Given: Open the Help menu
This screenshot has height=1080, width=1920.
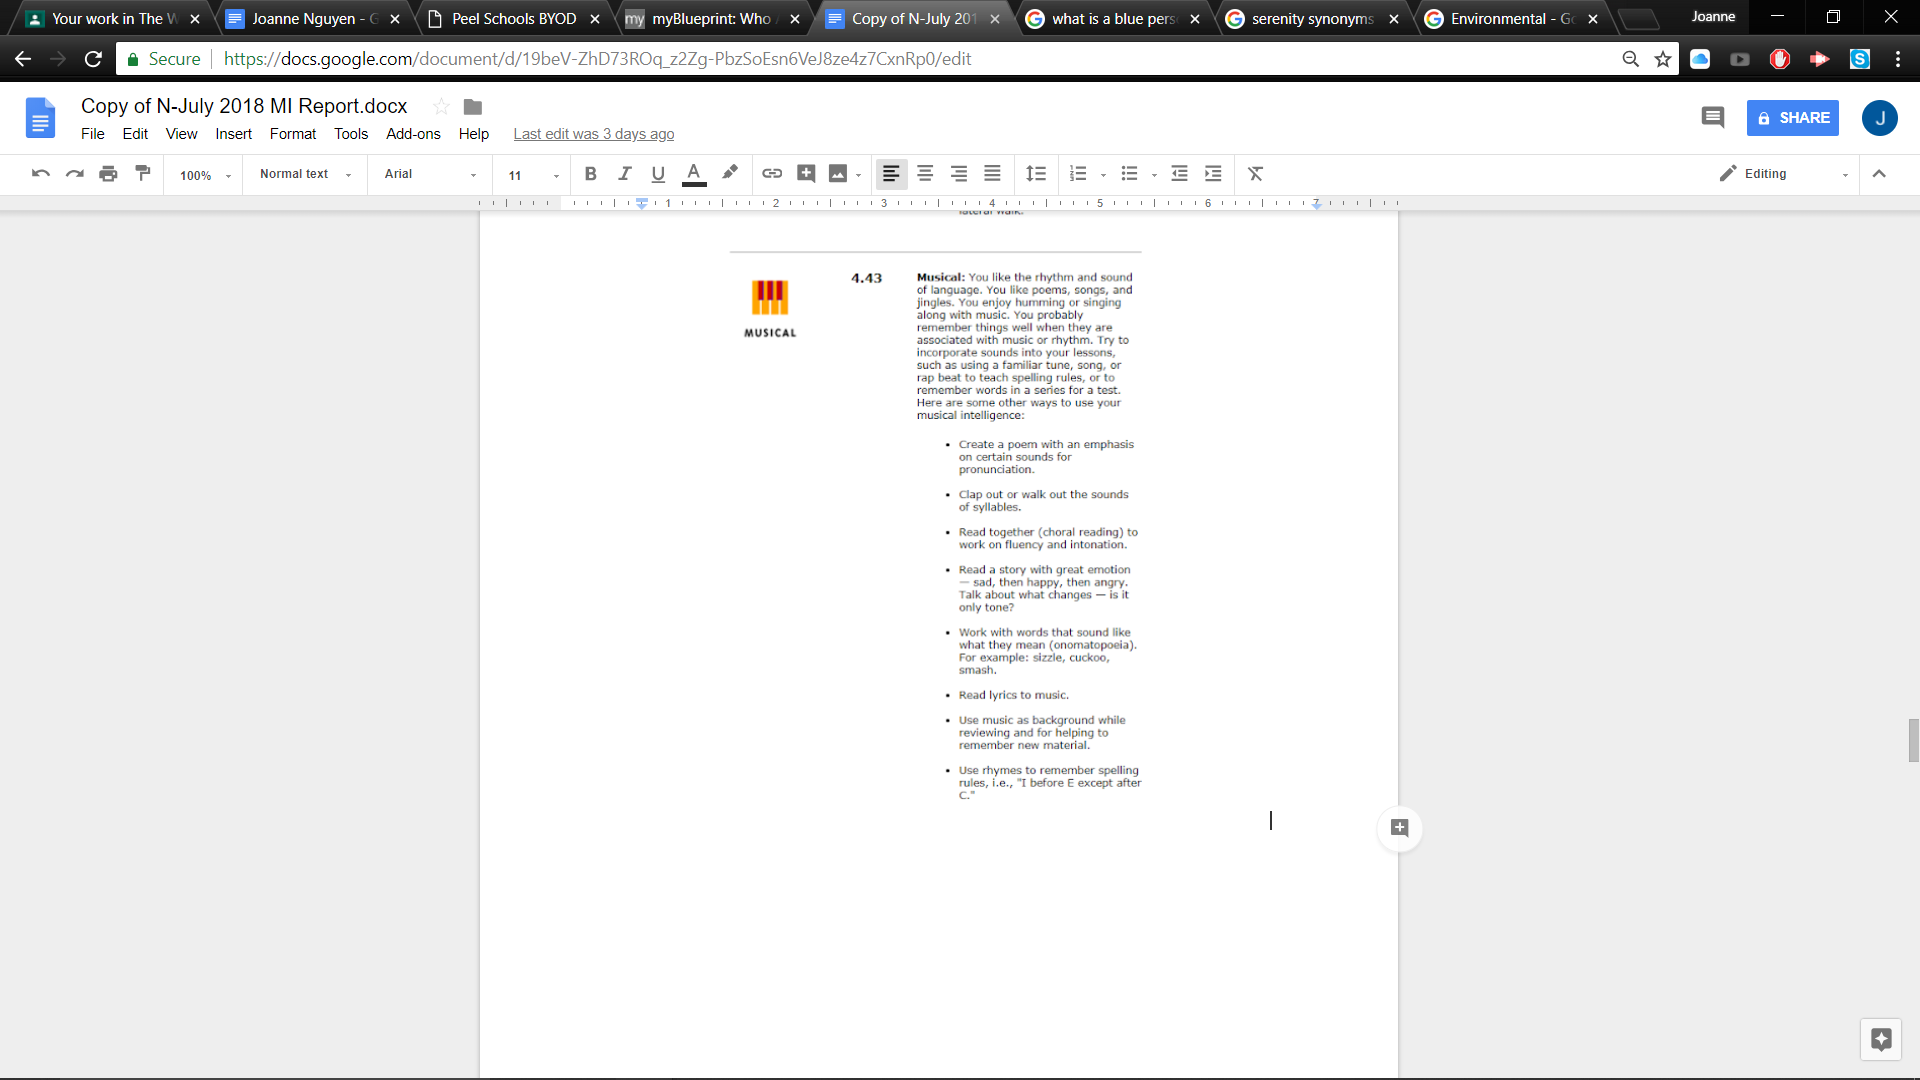Looking at the screenshot, I should tap(474, 134).
